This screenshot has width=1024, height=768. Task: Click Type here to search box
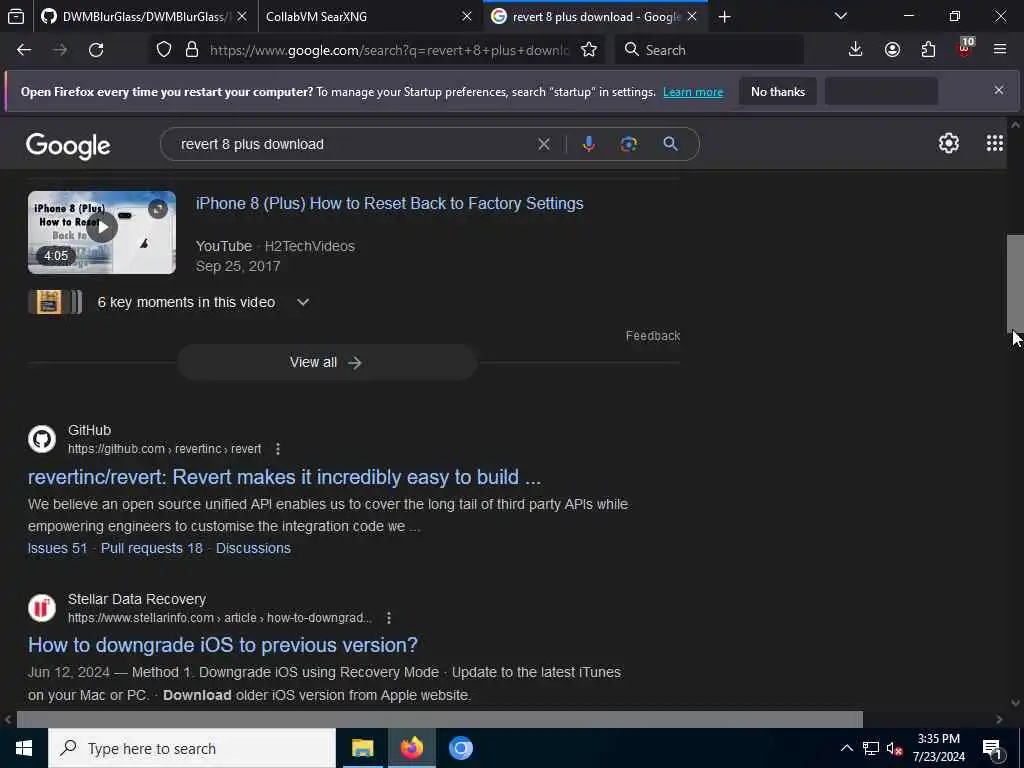192,748
